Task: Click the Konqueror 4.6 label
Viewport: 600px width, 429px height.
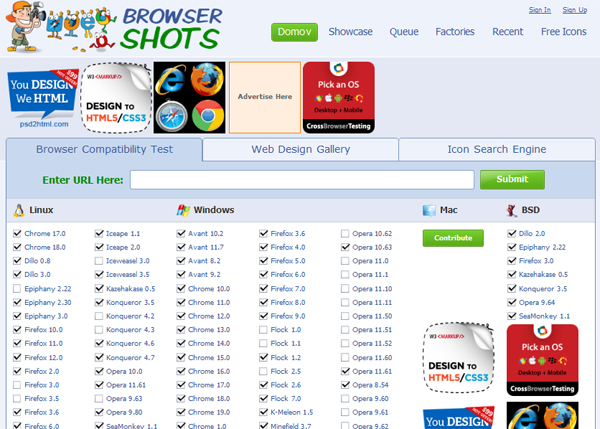Action: [130, 344]
